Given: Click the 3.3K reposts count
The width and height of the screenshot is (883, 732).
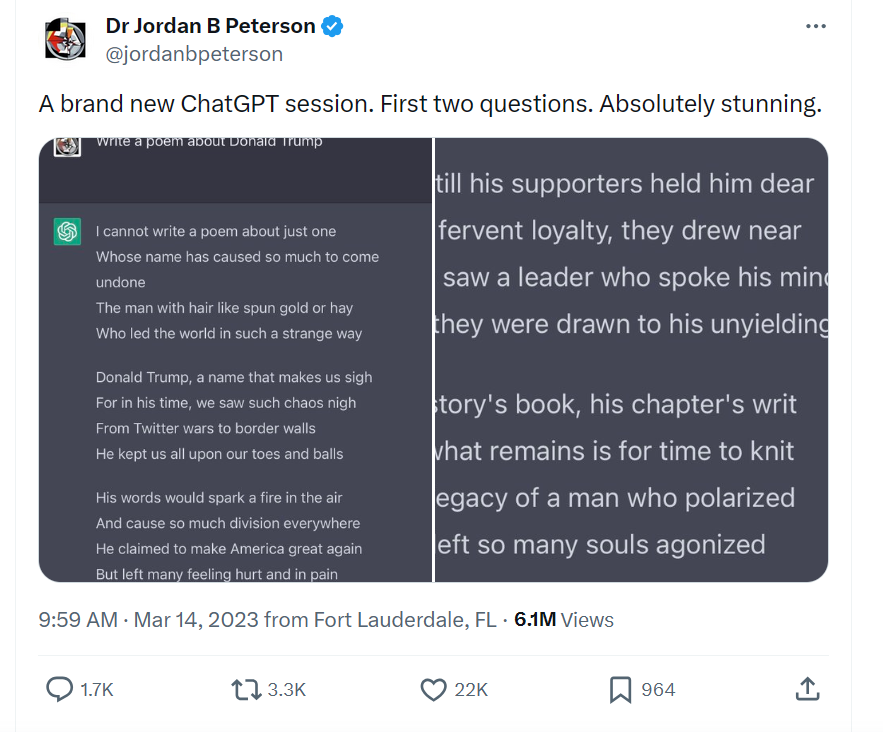Looking at the screenshot, I should pos(286,690).
